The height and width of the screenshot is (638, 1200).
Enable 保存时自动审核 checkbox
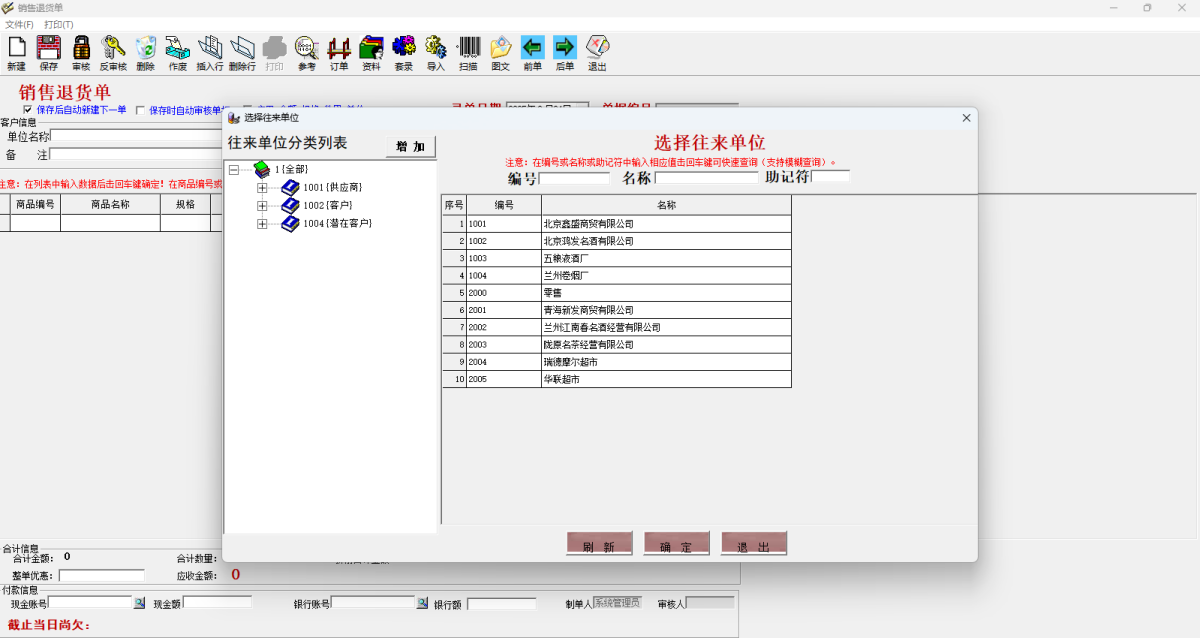[141, 110]
